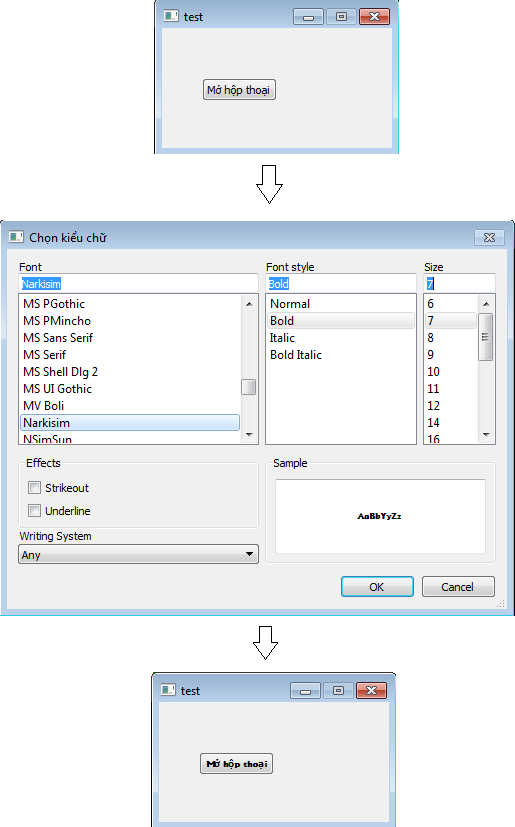Click the font dialog title bar icon
515x827 pixels.
(16, 237)
